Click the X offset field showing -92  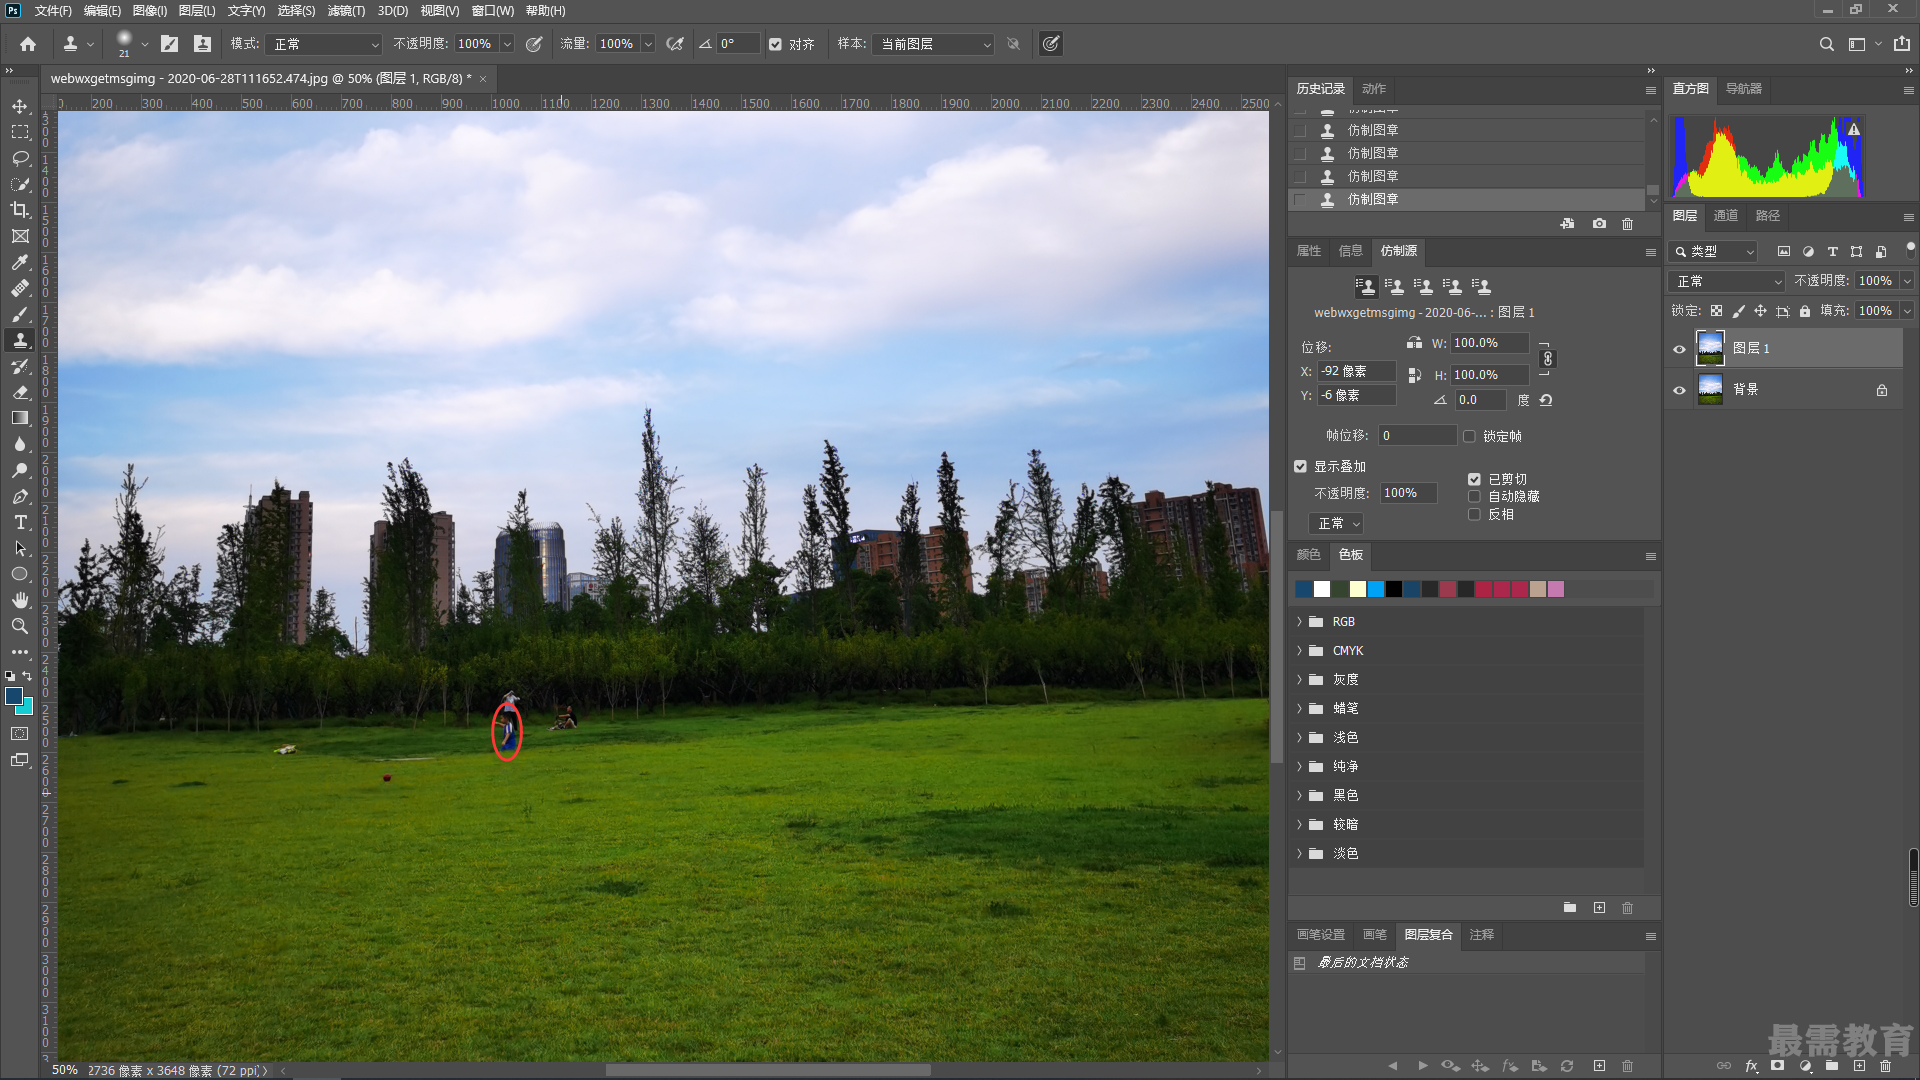click(1357, 372)
